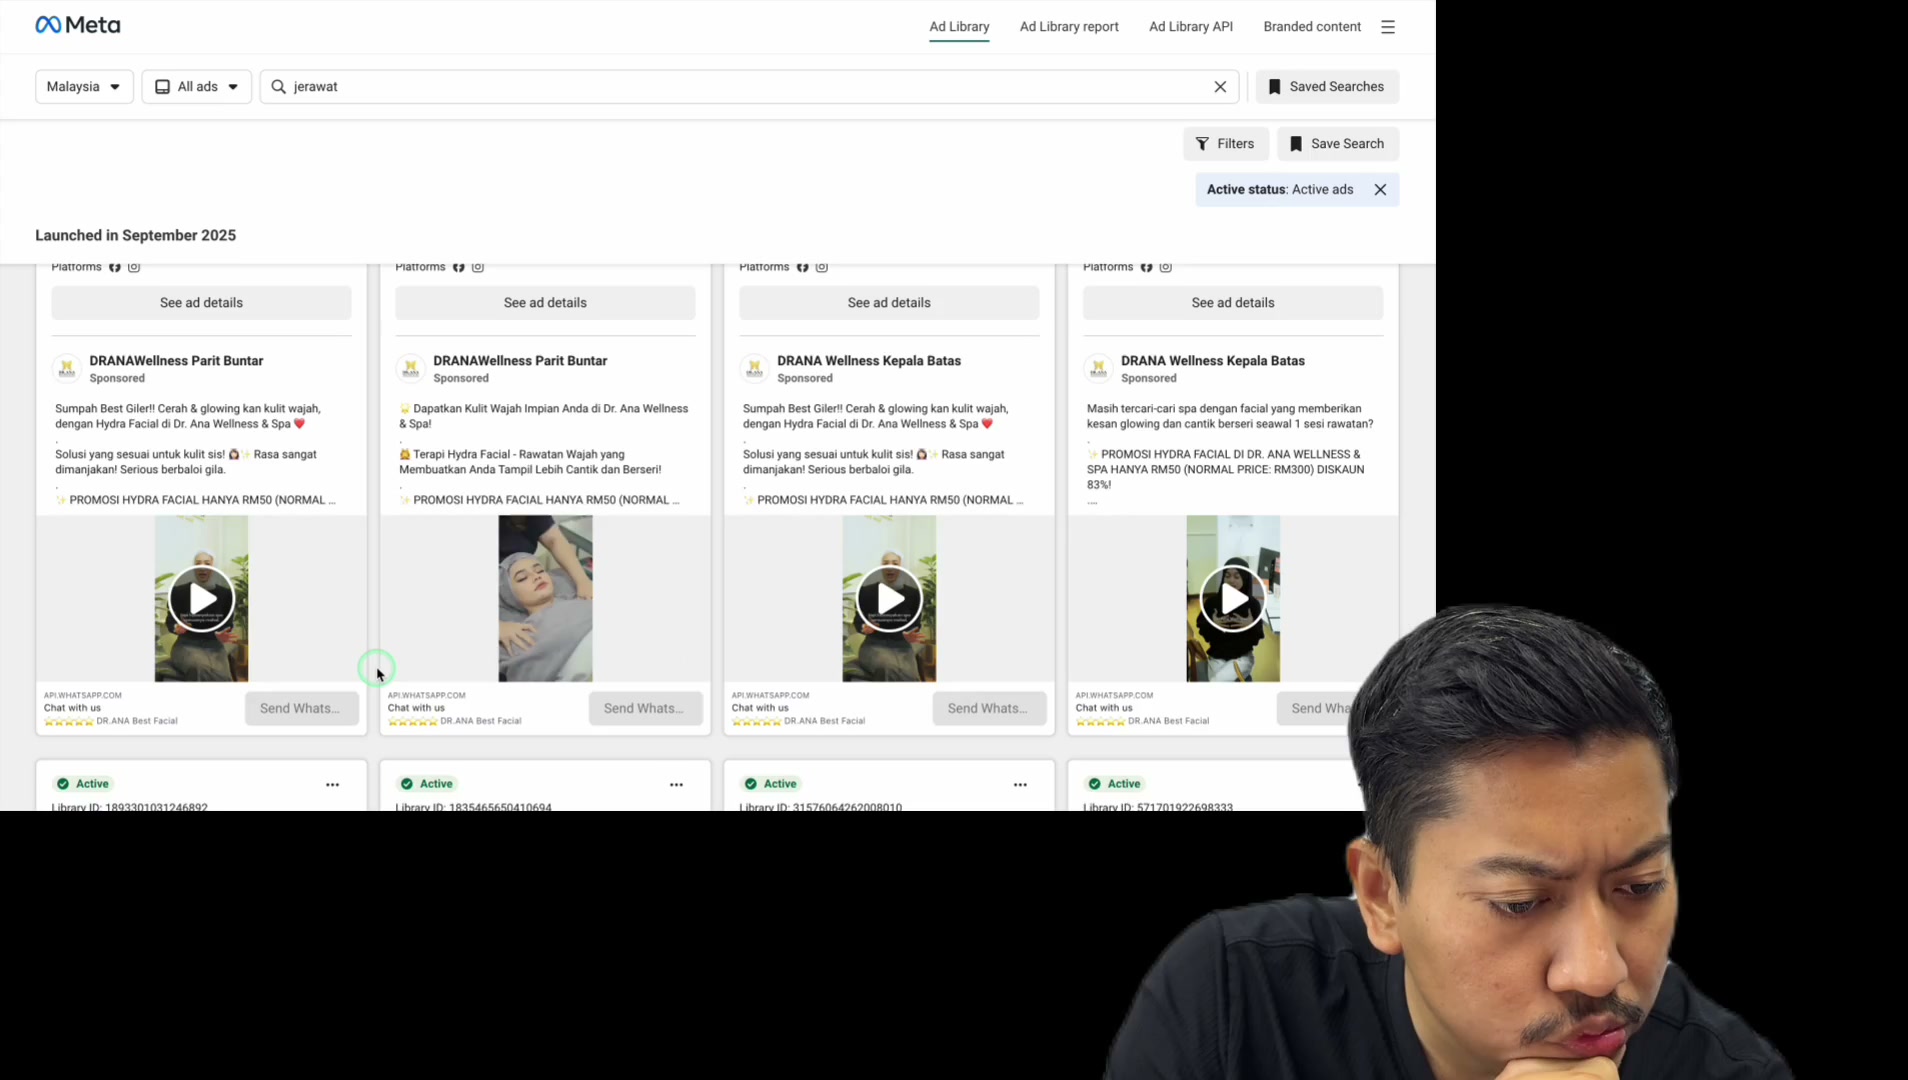Viewport: 1908px width, 1080px height.
Task: Open Saved Searches
Action: click(x=1327, y=87)
